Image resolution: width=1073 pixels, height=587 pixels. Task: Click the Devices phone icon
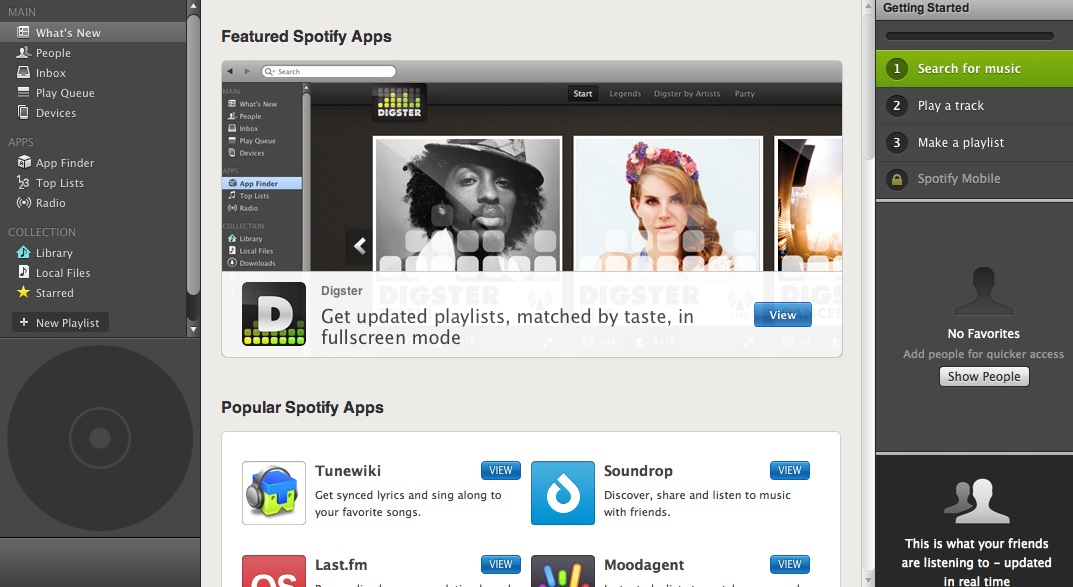click(23, 112)
